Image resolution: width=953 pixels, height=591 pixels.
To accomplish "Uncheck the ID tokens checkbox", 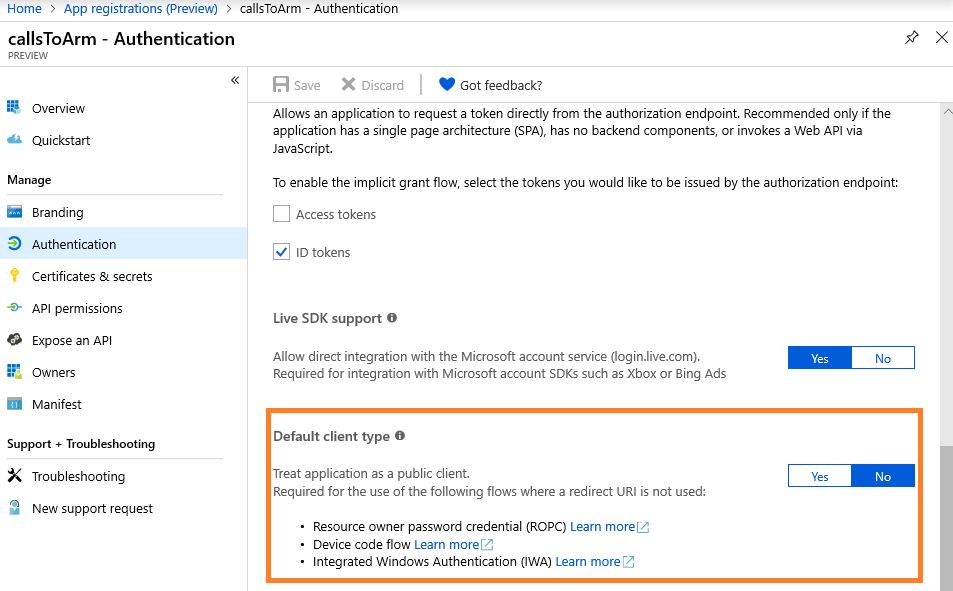I will (281, 252).
